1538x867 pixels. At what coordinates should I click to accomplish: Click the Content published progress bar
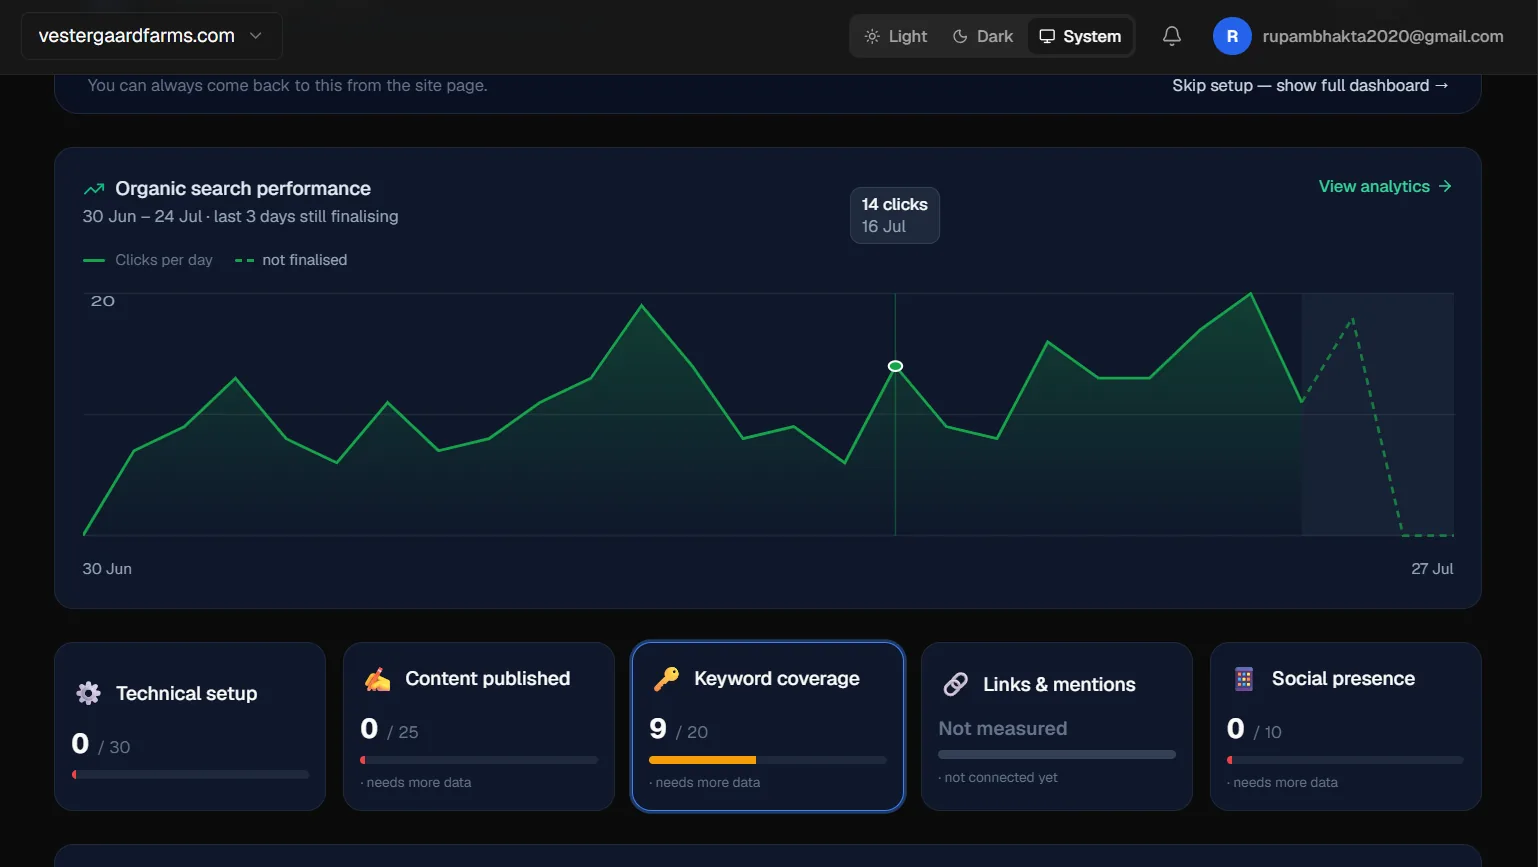pyautogui.click(x=479, y=760)
